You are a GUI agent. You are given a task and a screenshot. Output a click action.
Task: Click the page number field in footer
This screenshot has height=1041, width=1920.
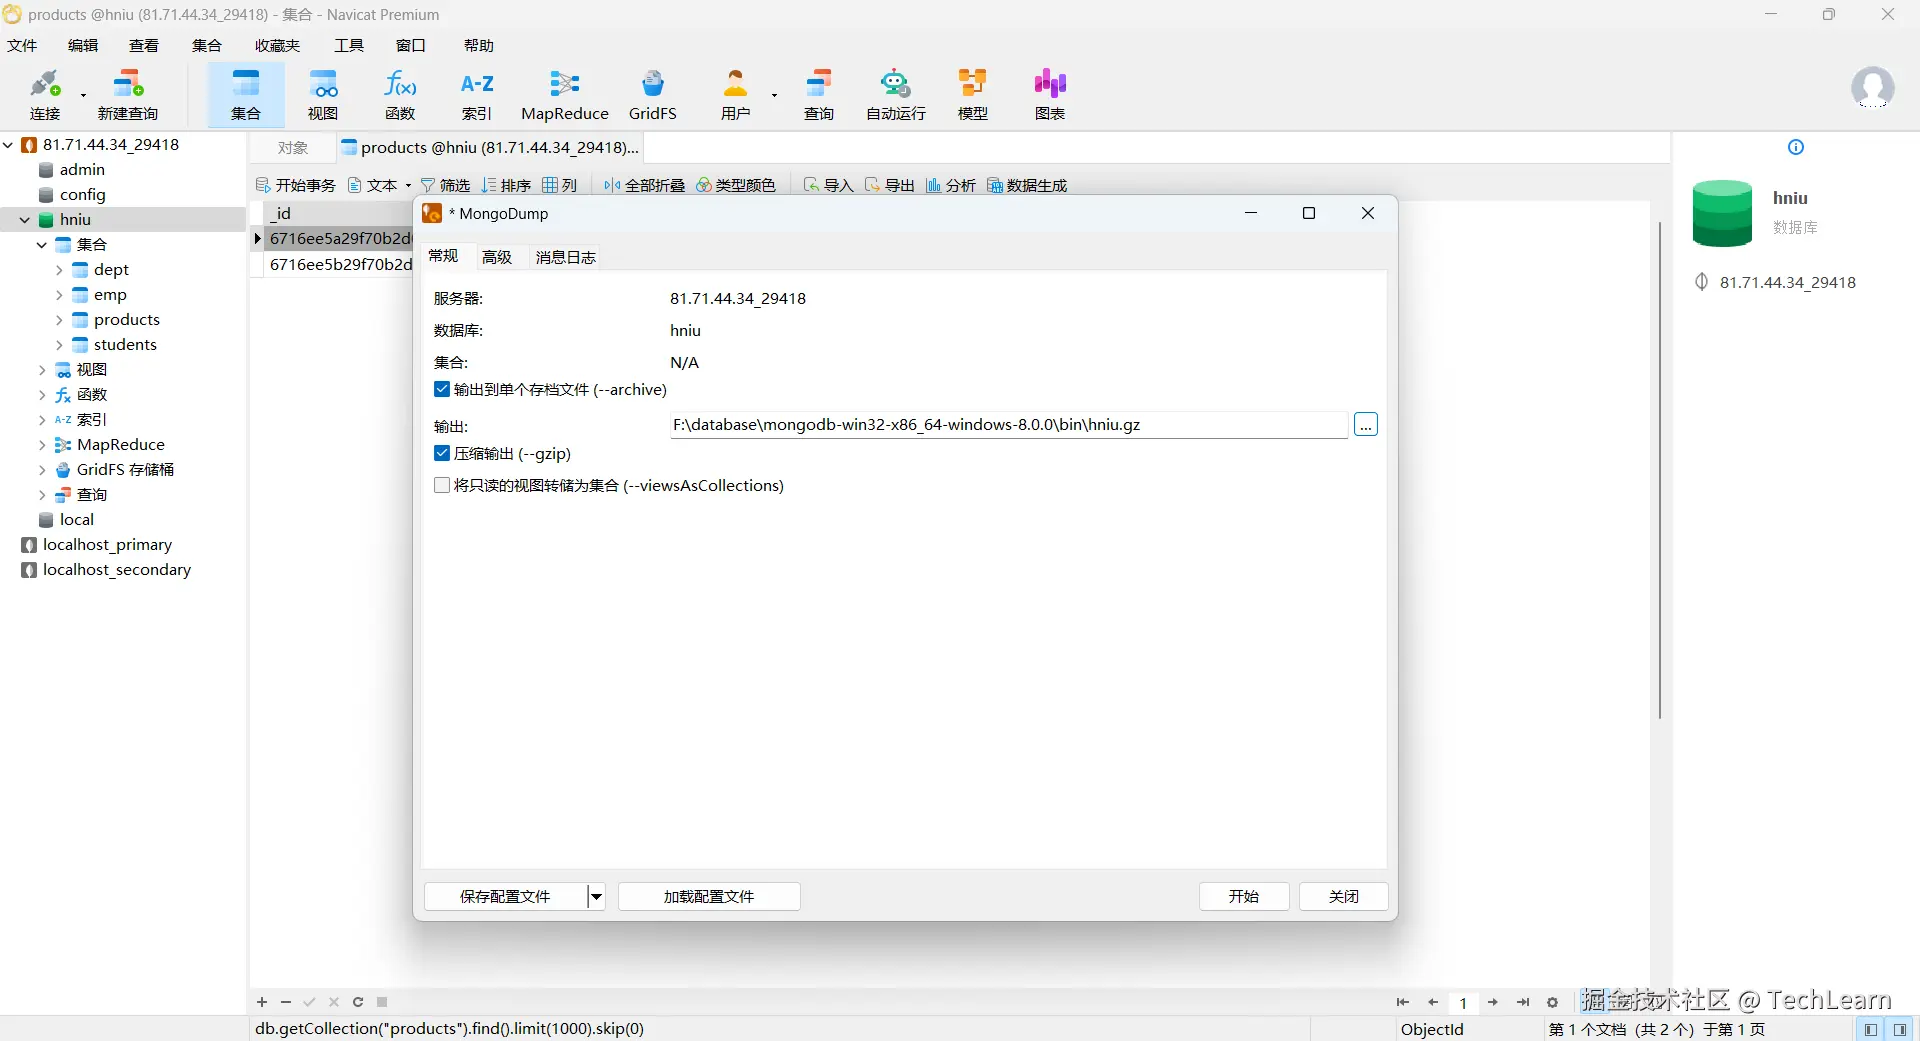(1463, 1003)
